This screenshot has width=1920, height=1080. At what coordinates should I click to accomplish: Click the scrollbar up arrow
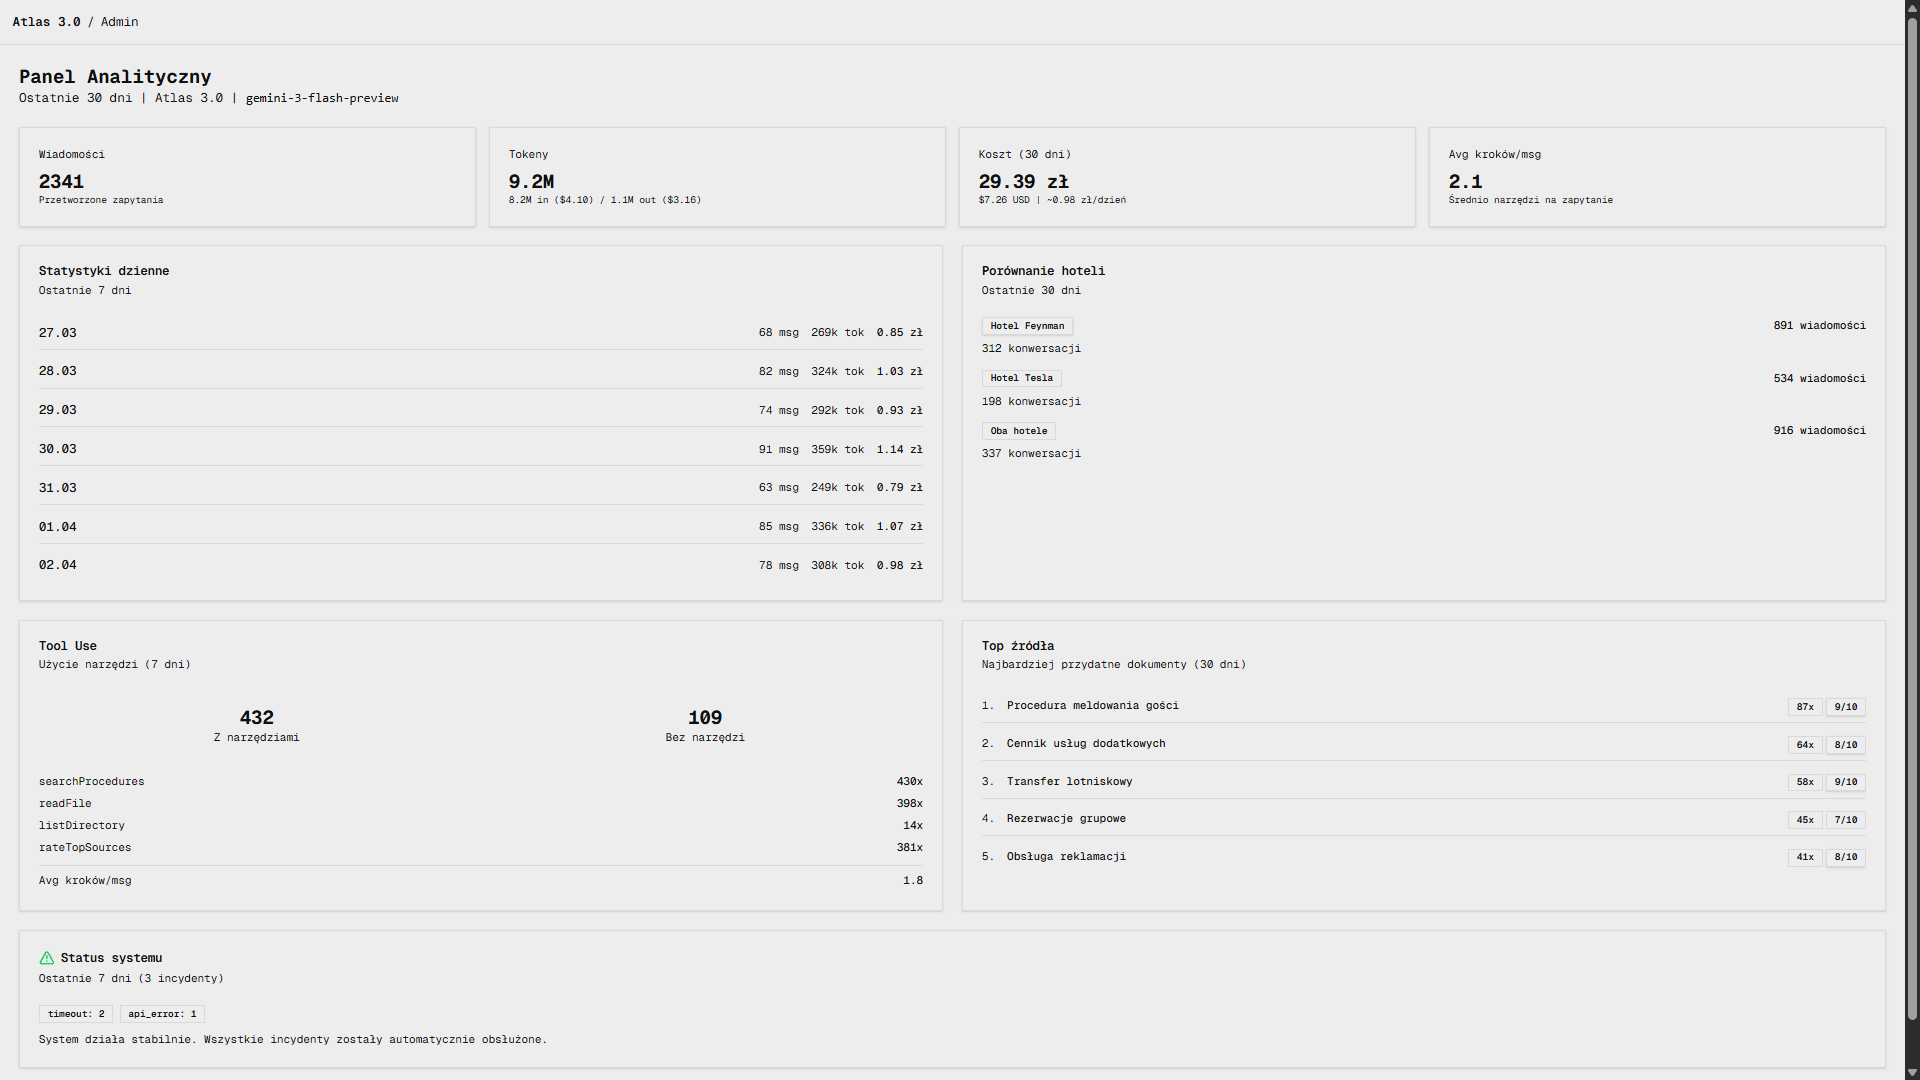coord(1911,7)
